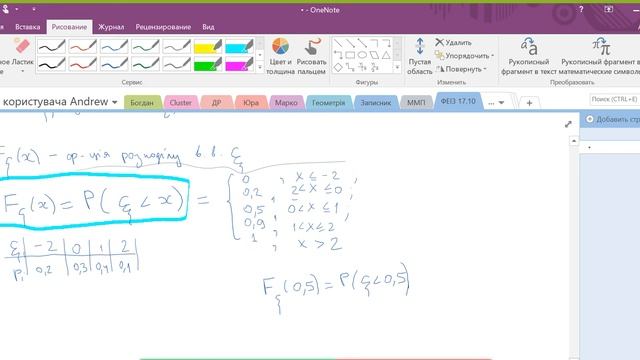Open Ribbon Display Options in the title bar
The width and height of the screenshot is (640, 360).
pyautogui.click(x=609, y=9)
